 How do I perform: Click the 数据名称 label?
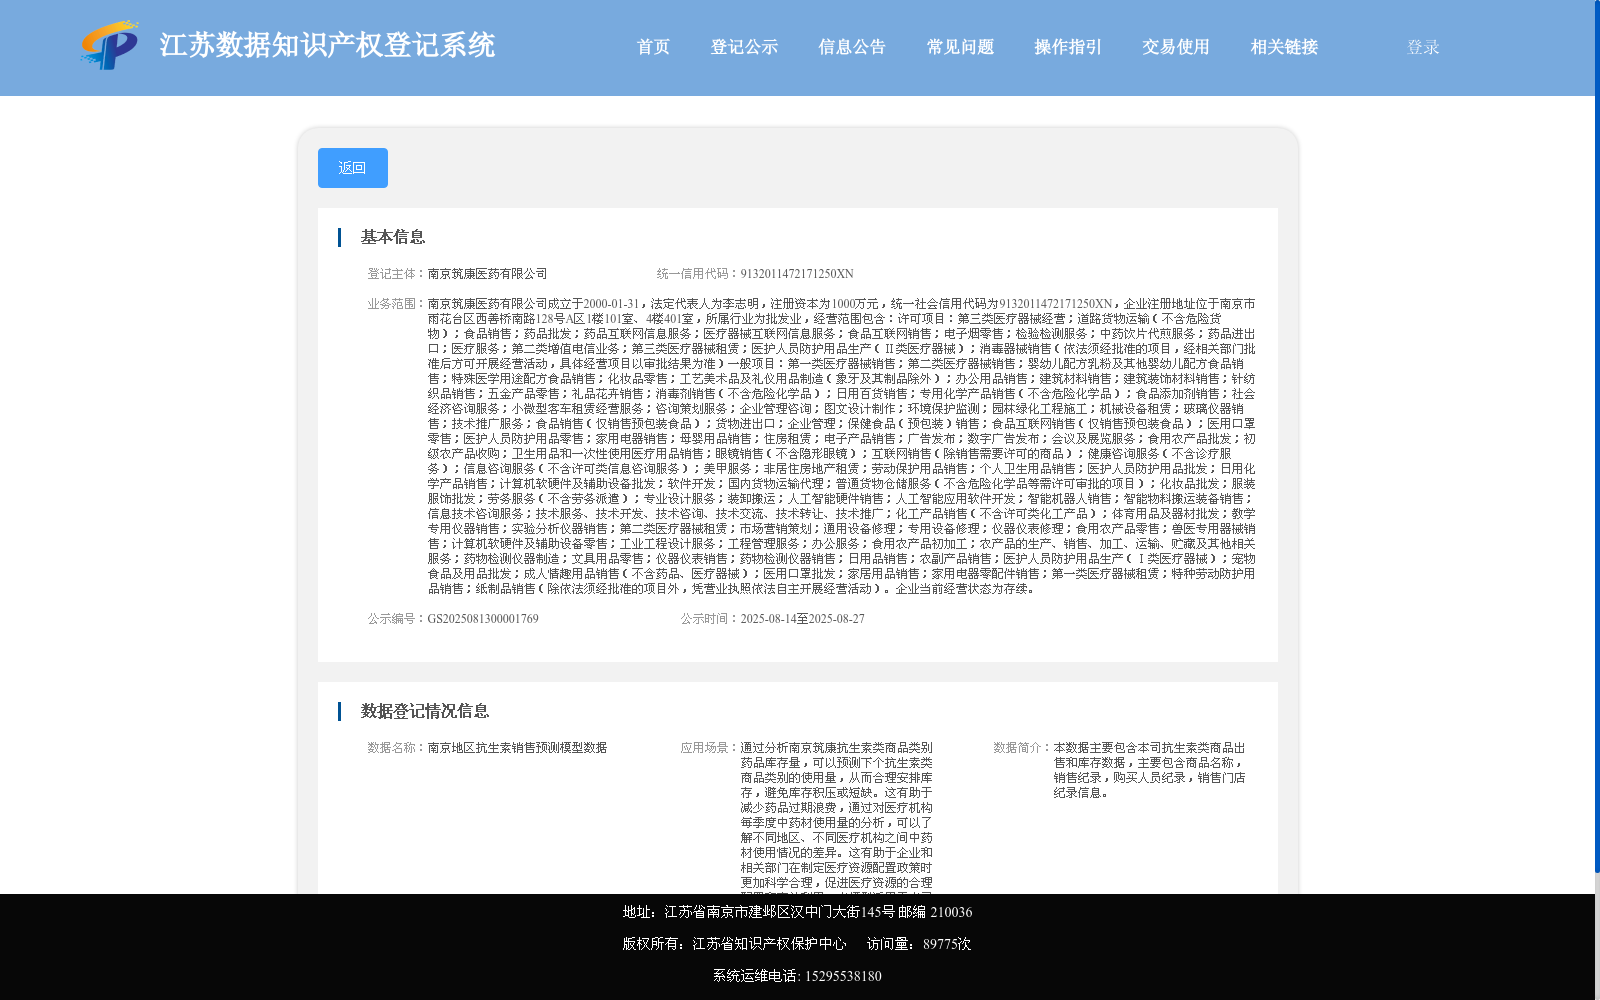tap(393, 748)
